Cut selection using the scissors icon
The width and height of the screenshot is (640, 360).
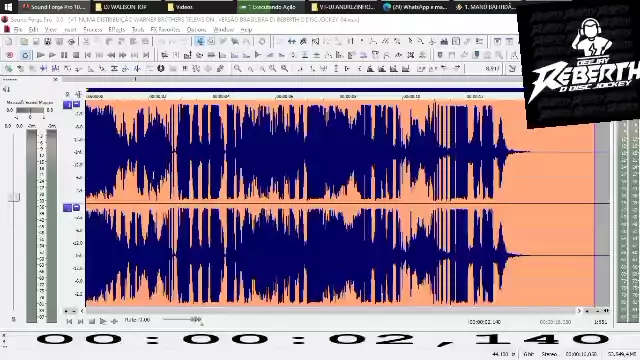tap(86, 41)
